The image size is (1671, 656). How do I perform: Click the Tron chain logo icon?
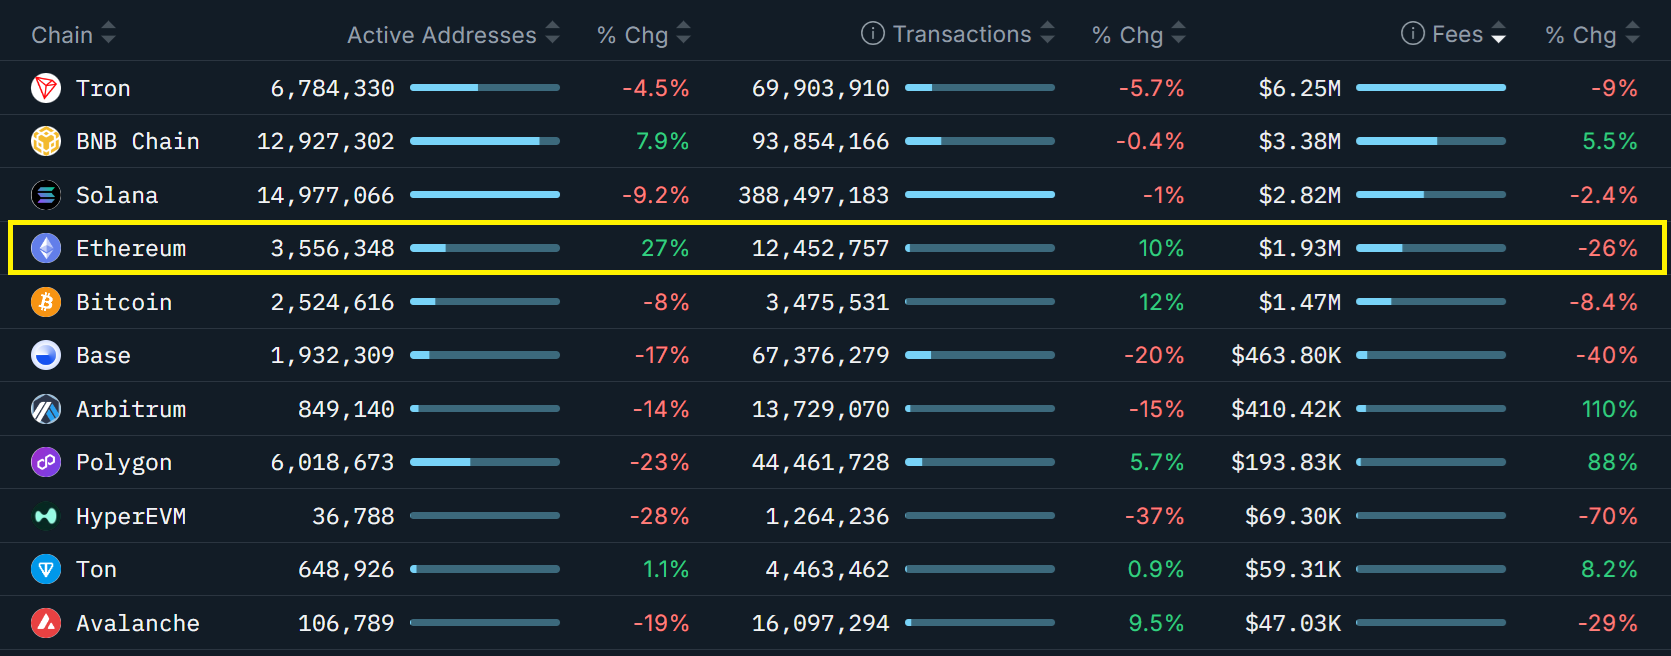coord(46,88)
